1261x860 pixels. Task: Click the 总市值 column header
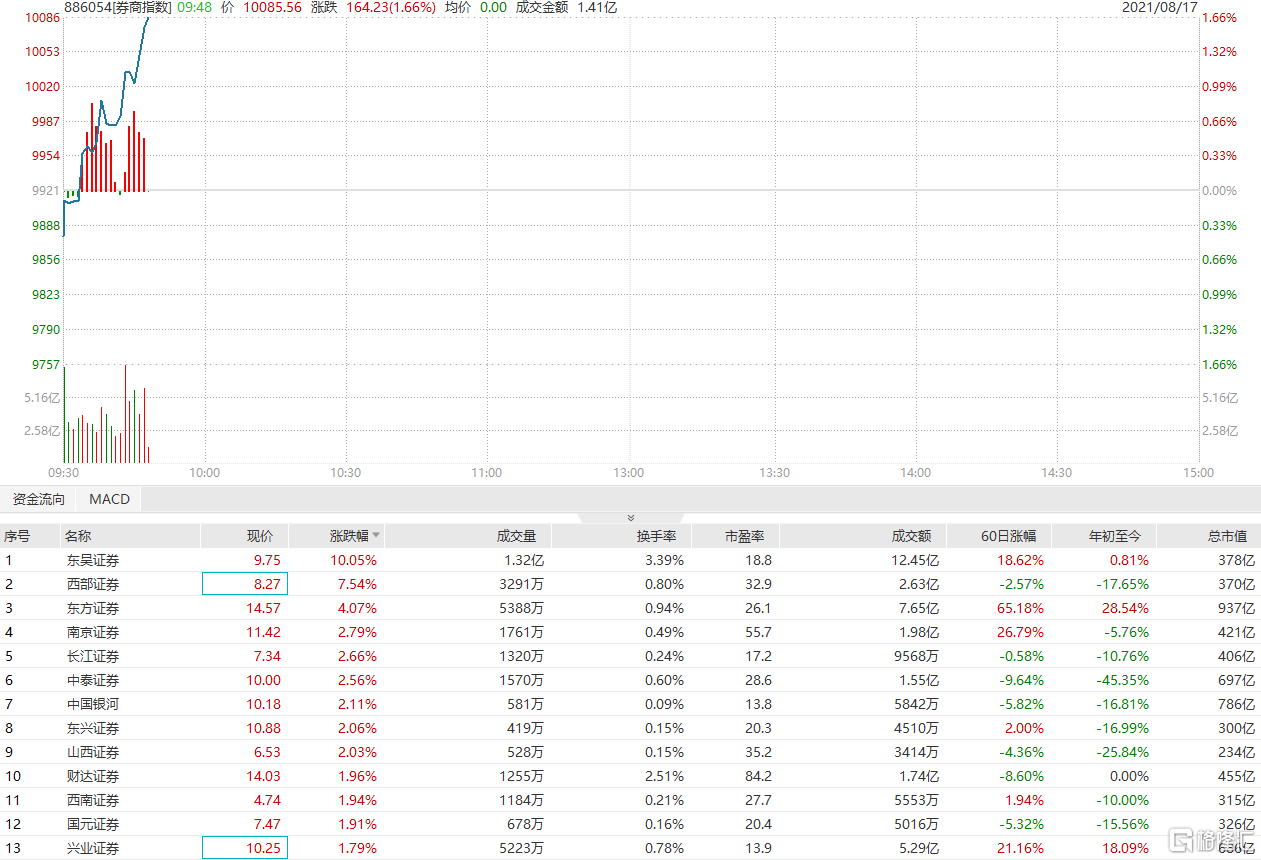point(1227,536)
